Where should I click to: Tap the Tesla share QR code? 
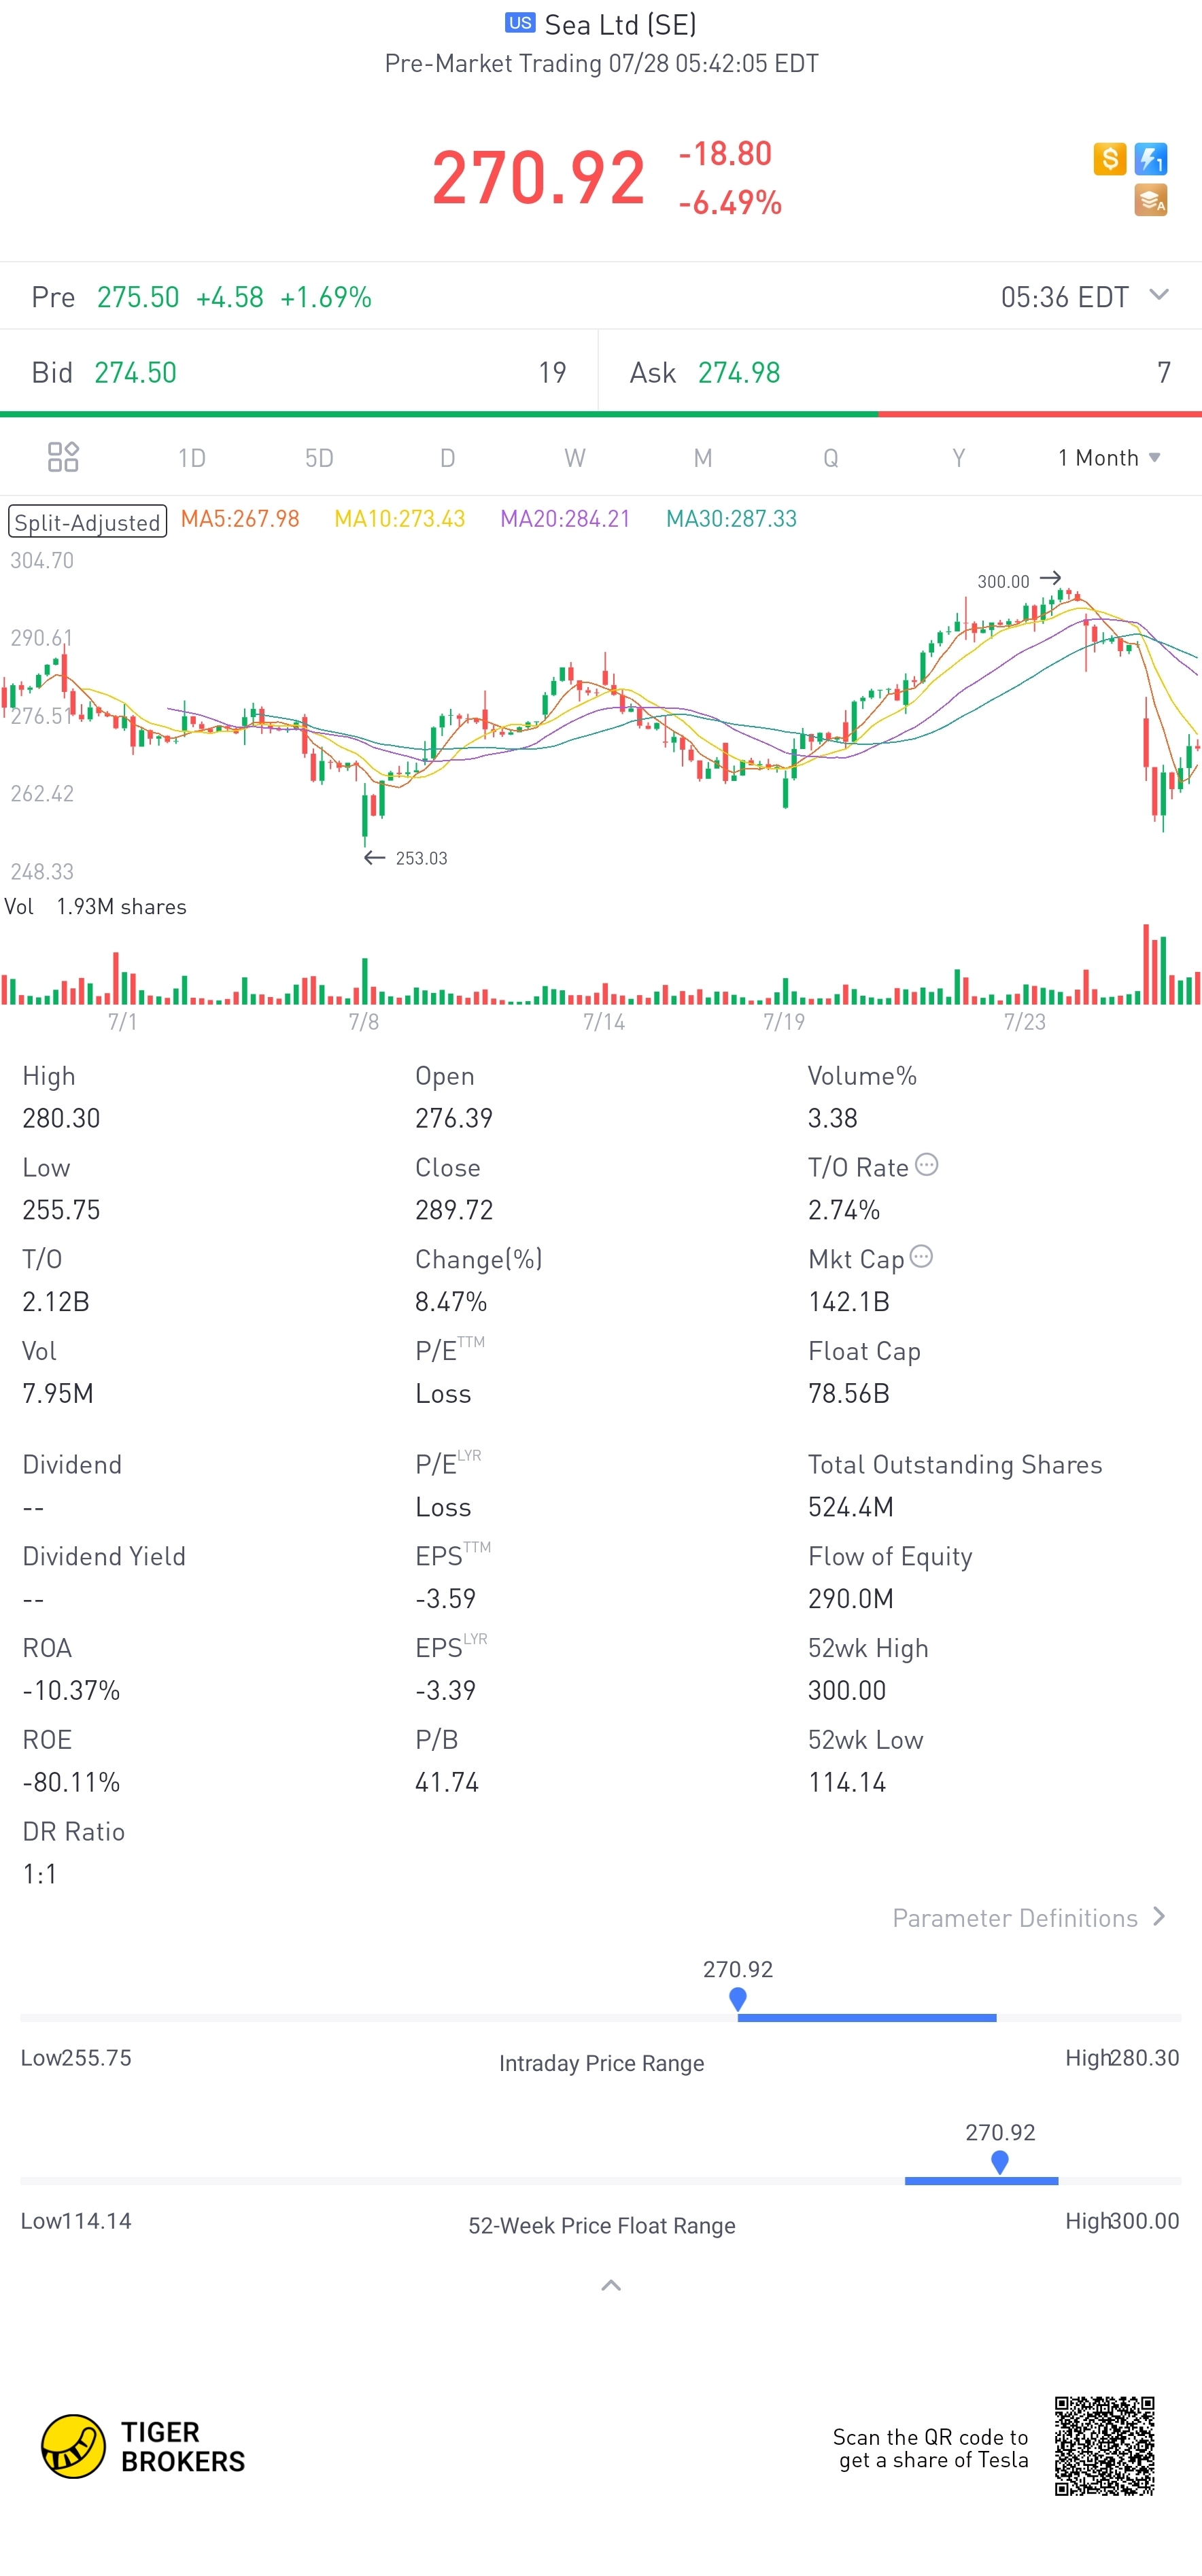(1104, 2446)
